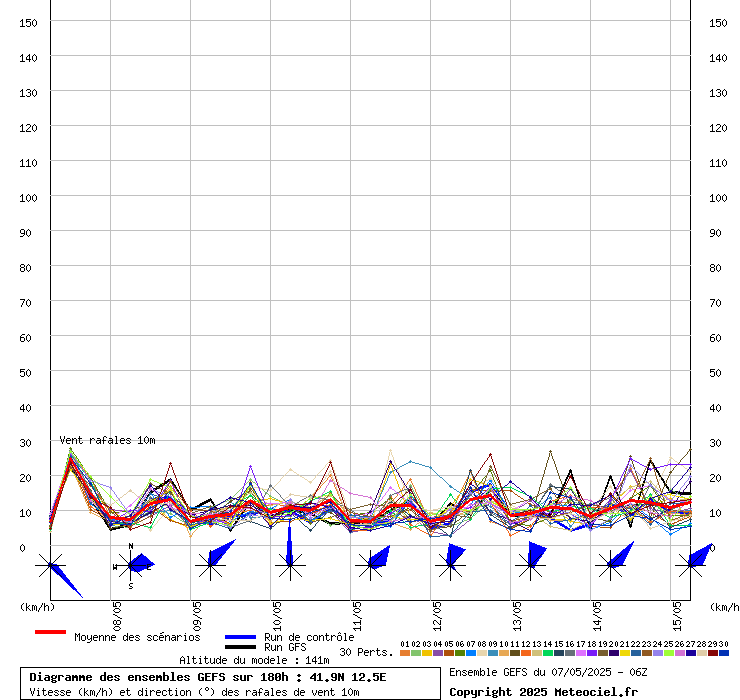Click the '30 Perts.' label
740x700 pixels.
tap(366, 652)
